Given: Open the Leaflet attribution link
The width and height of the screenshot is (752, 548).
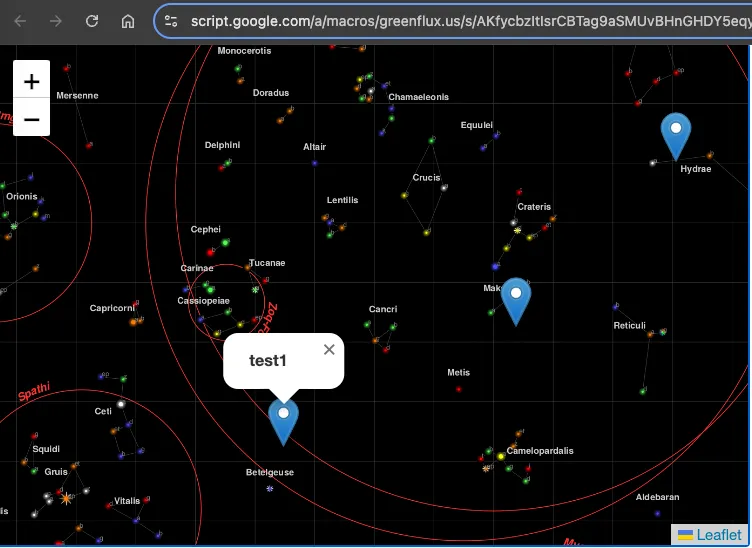Looking at the screenshot, I should tap(718, 535).
